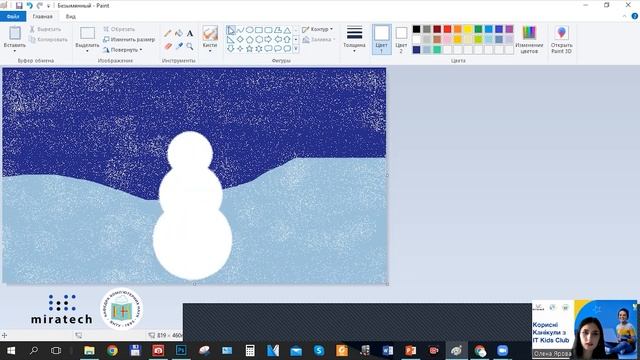Select the Color picker eyedropper tool
This screenshot has width=640, height=360.
click(179, 46)
